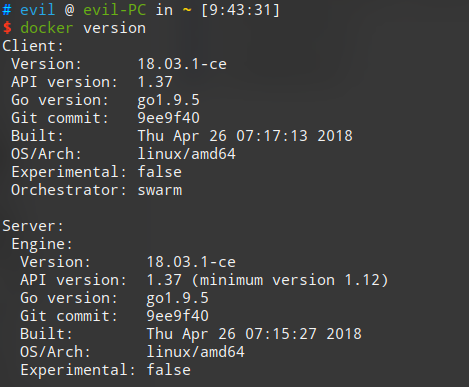Click the server OS/Arch value linux/amd64
Image resolution: width=469 pixels, height=387 pixels.
tap(196, 352)
